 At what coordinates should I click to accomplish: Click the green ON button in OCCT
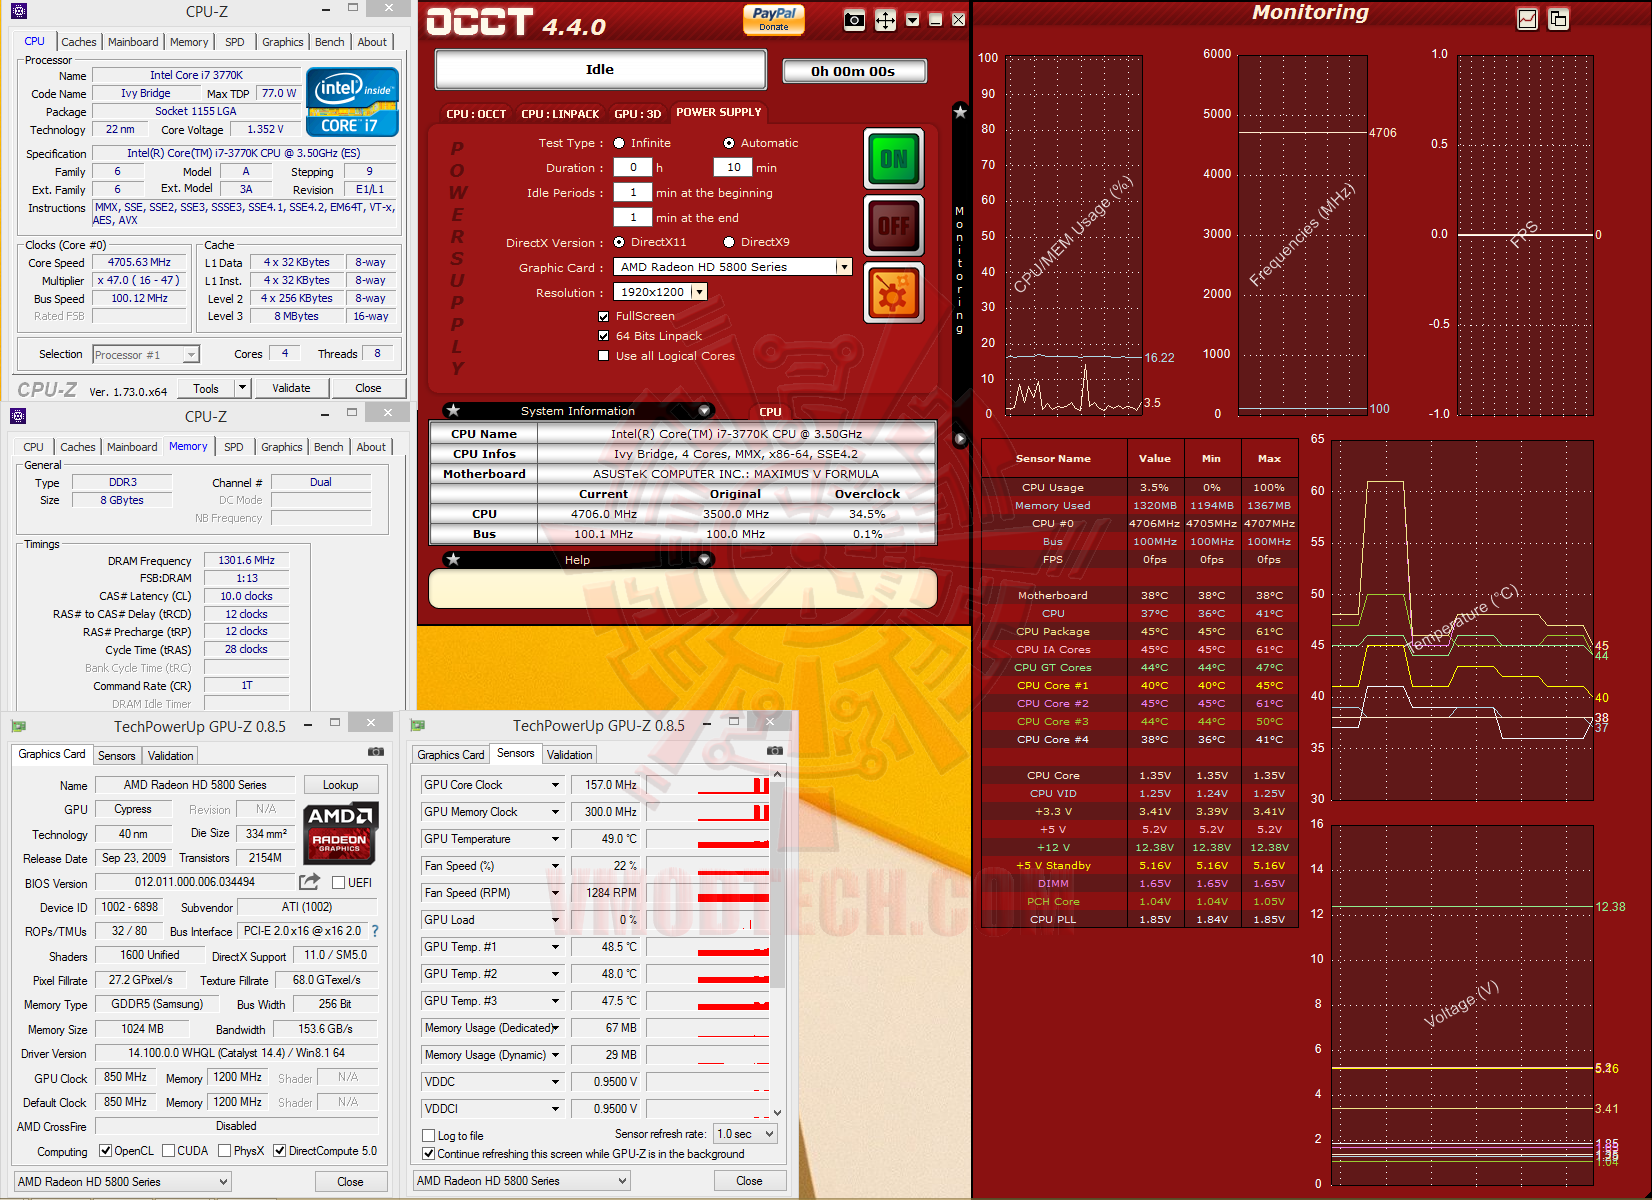[893, 159]
